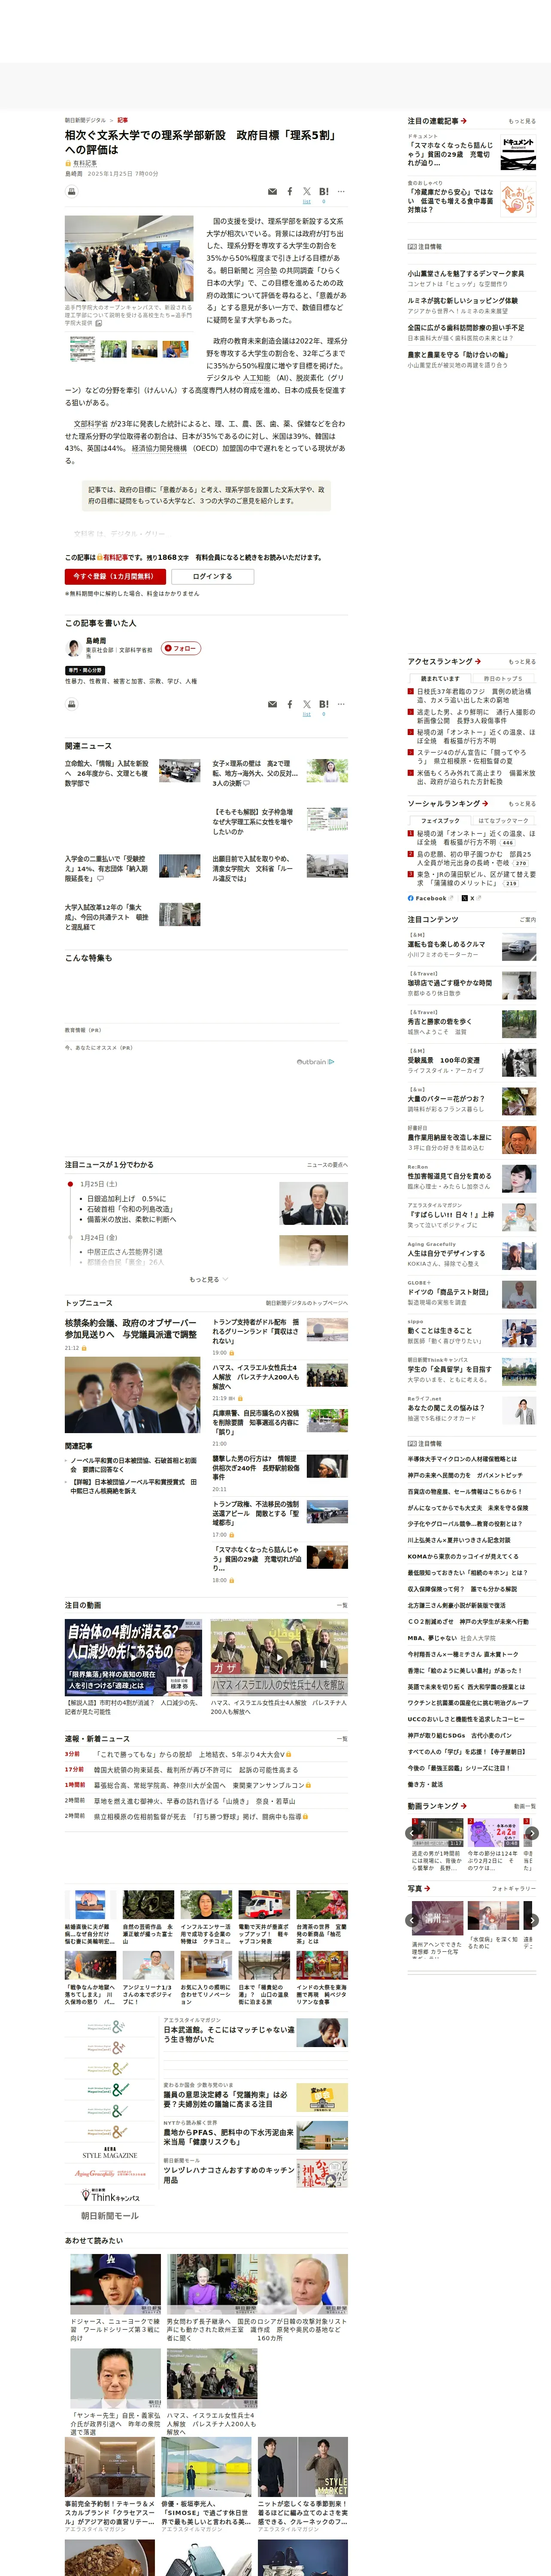Click Hatena bookmark B! icon below headline
This screenshot has width=551, height=2576.
pyautogui.click(x=323, y=191)
